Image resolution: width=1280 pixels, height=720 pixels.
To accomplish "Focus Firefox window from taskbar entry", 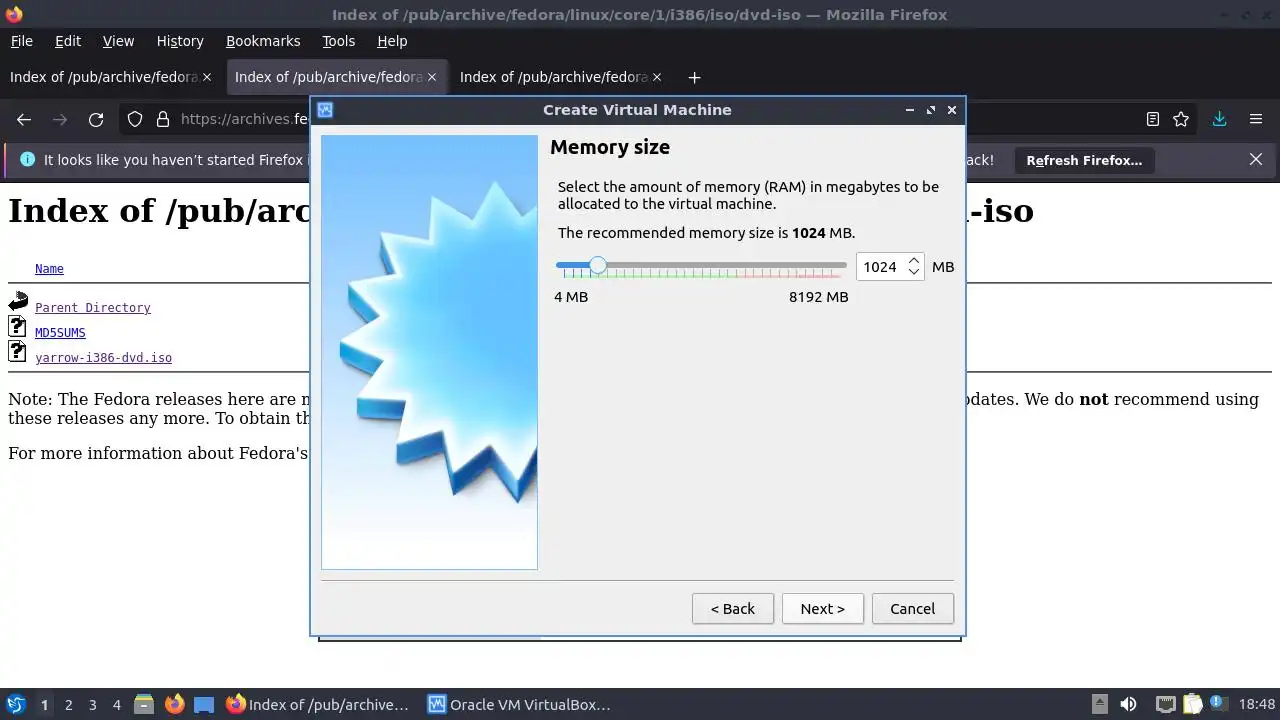I will (318, 704).
